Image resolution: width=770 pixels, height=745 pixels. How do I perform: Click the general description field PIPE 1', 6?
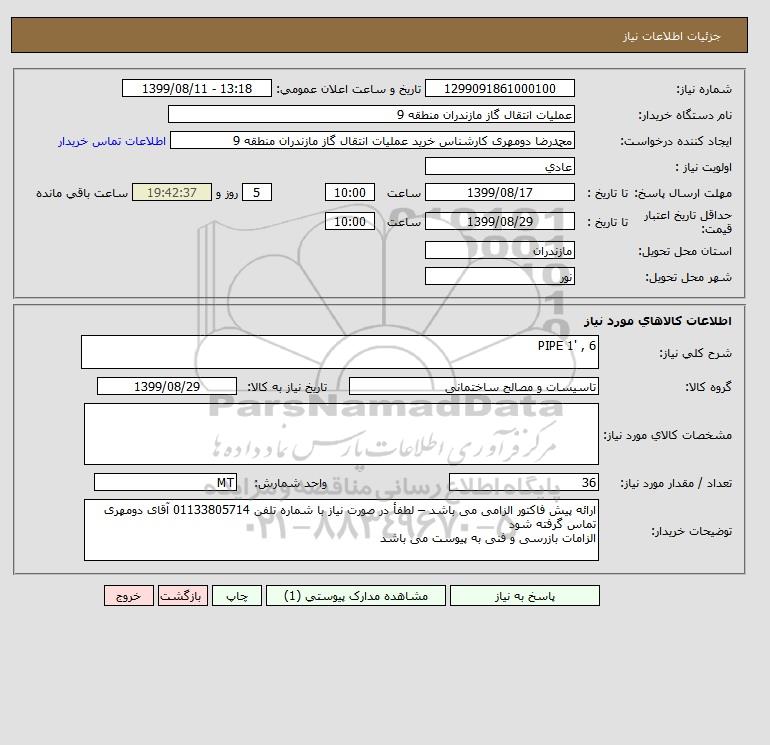[340, 352]
